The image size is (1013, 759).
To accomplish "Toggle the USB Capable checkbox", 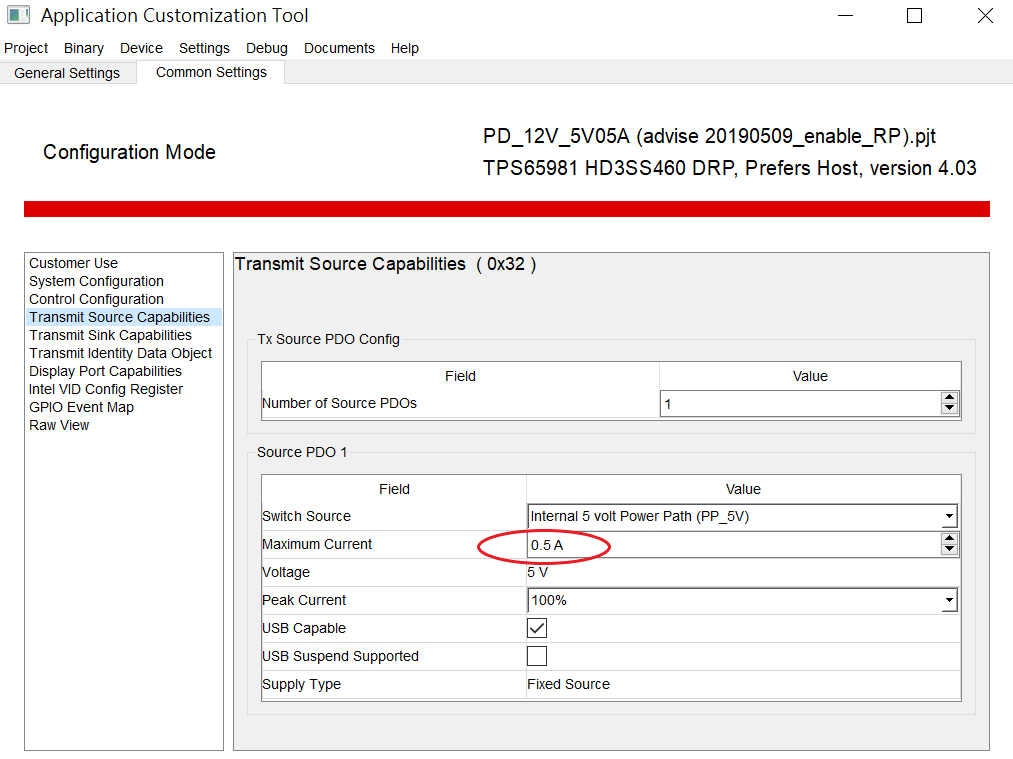I will [537, 628].
